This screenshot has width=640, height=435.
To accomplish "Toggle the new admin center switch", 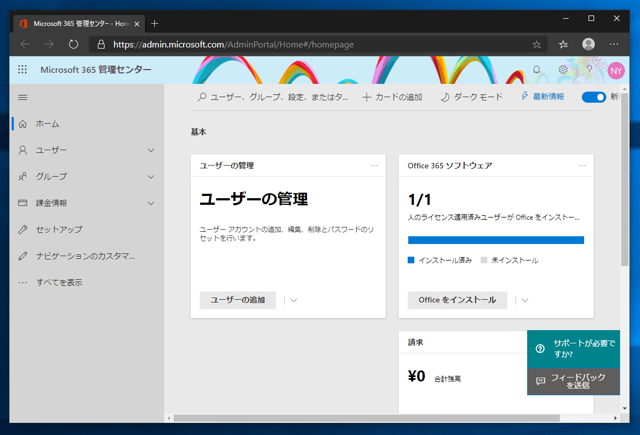I will tap(594, 97).
